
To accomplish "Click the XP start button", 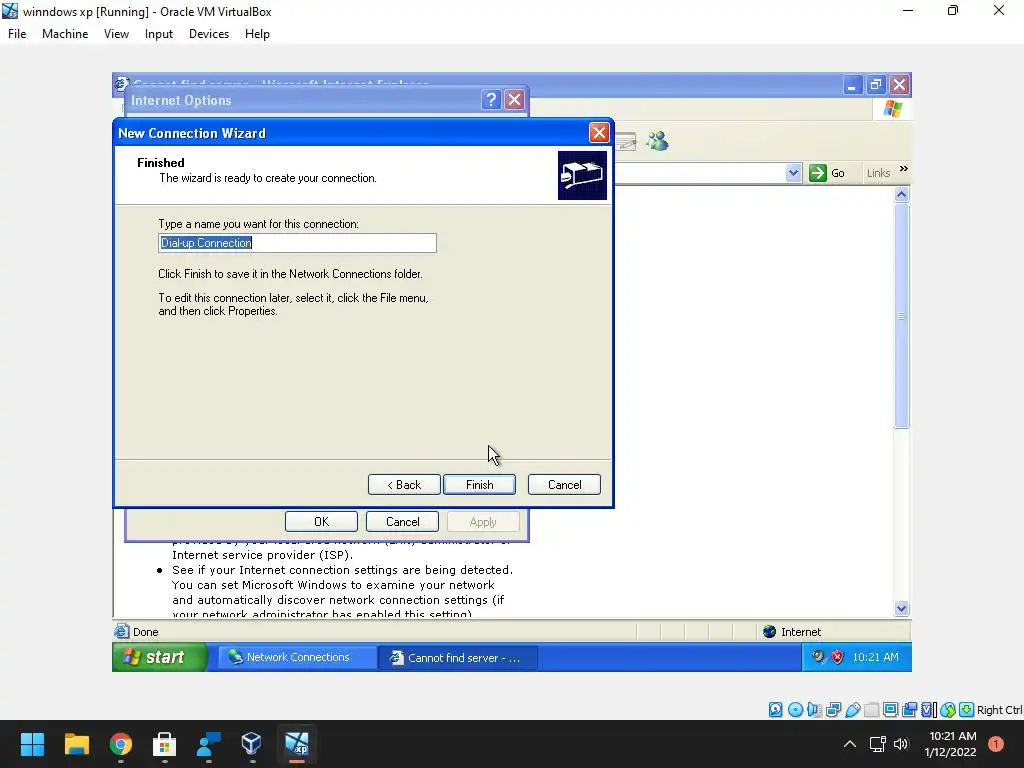I will point(160,657).
